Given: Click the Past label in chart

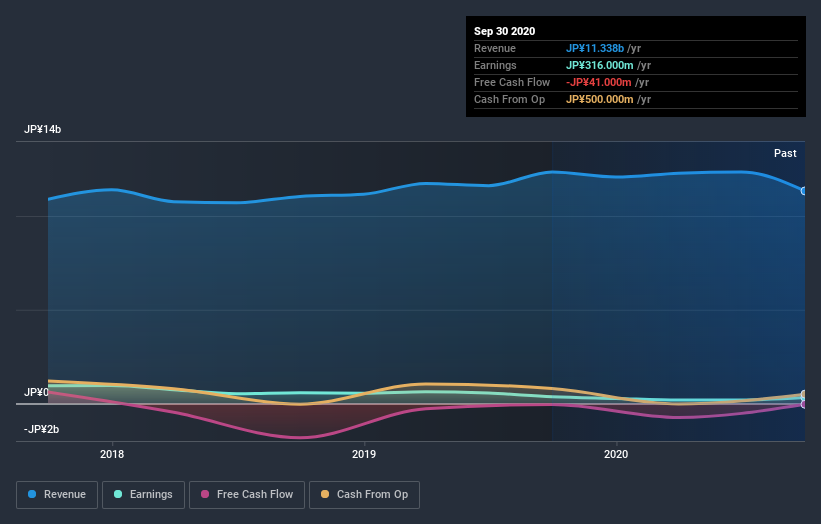Looking at the screenshot, I should point(785,153).
